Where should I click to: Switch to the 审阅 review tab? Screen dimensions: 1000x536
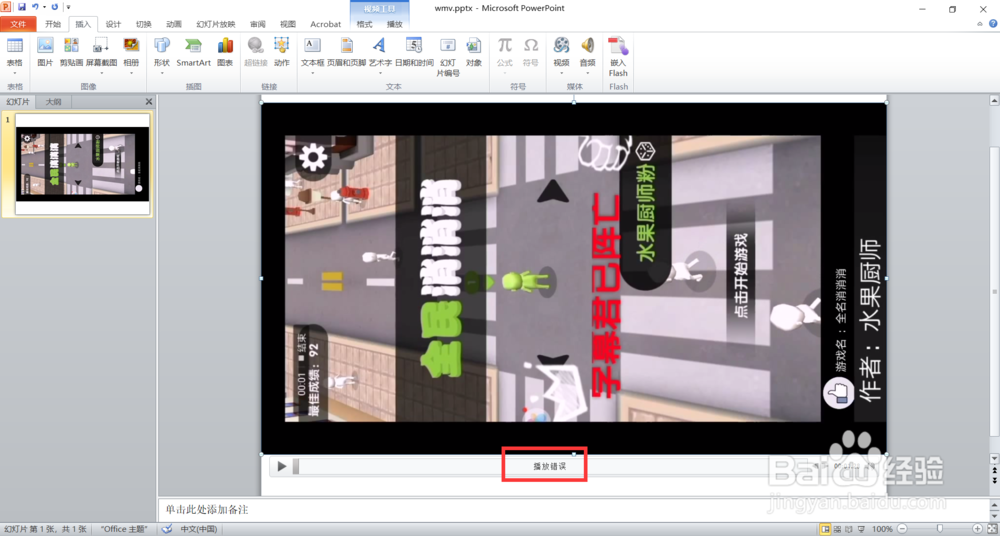[x=258, y=24]
